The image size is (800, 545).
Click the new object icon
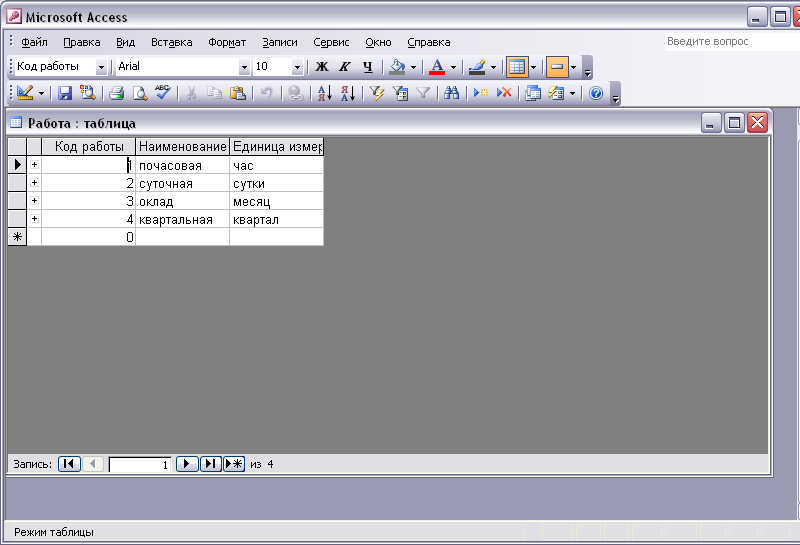(556, 93)
